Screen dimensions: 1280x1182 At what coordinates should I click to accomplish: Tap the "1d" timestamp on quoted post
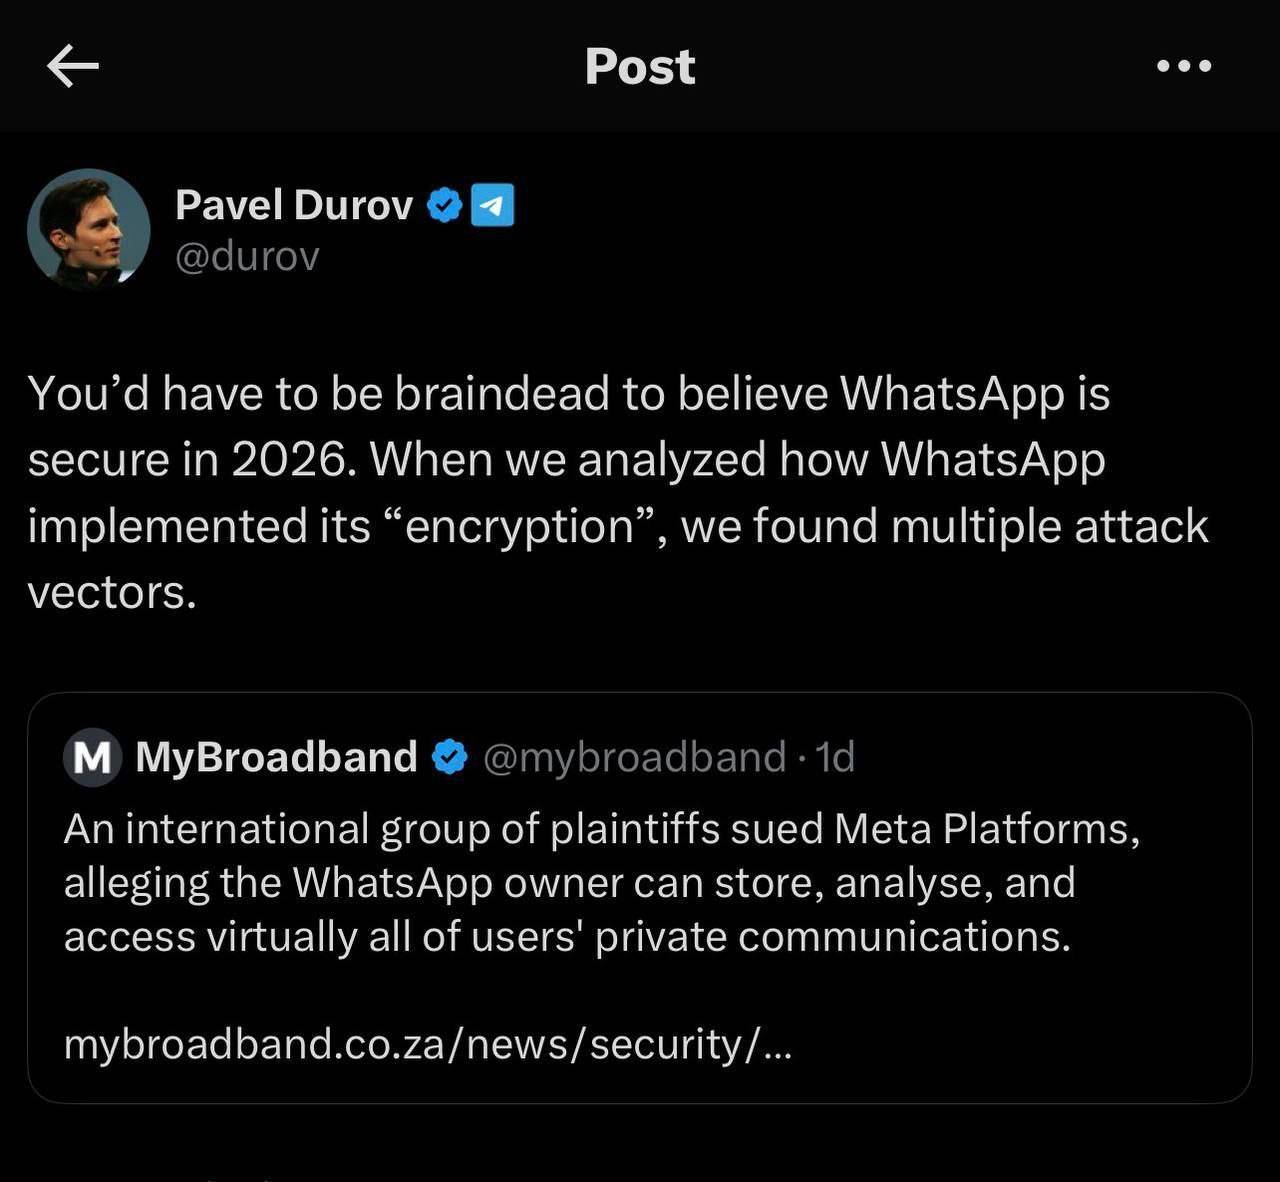(836, 757)
